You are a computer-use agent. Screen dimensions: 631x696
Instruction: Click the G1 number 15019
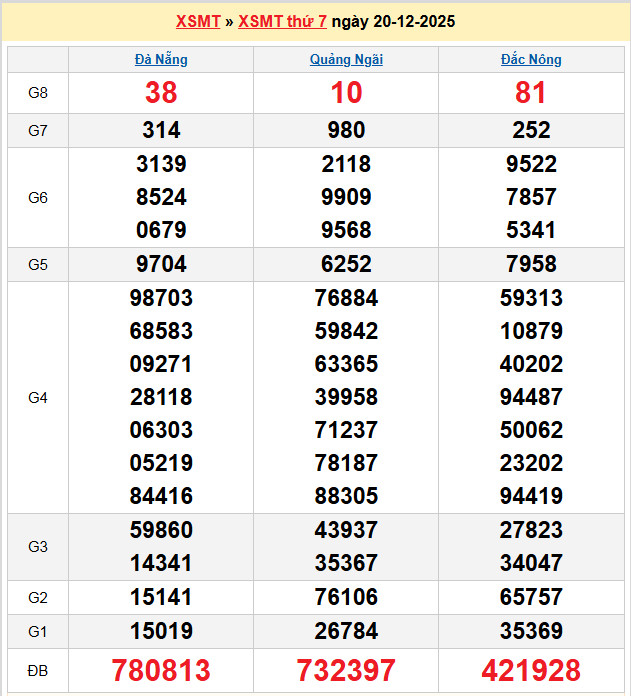point(161,631)
